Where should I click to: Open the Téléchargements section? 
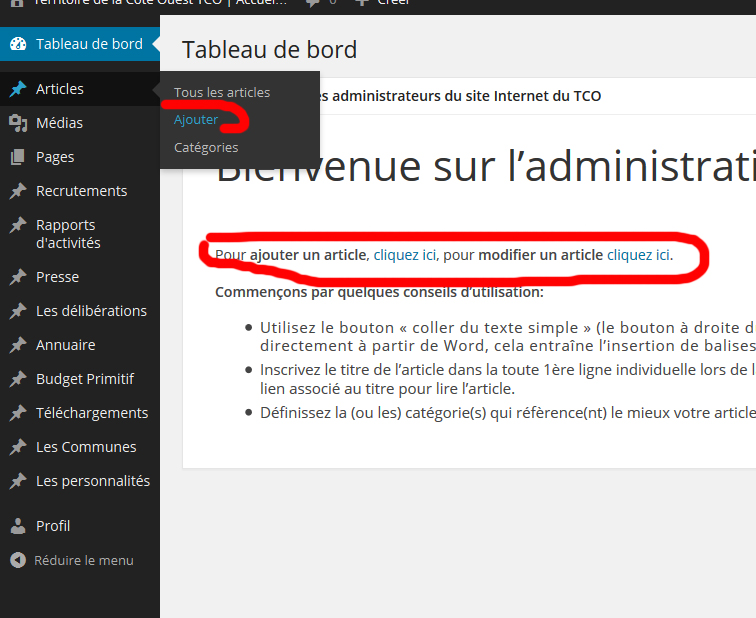tap(80, 413)
